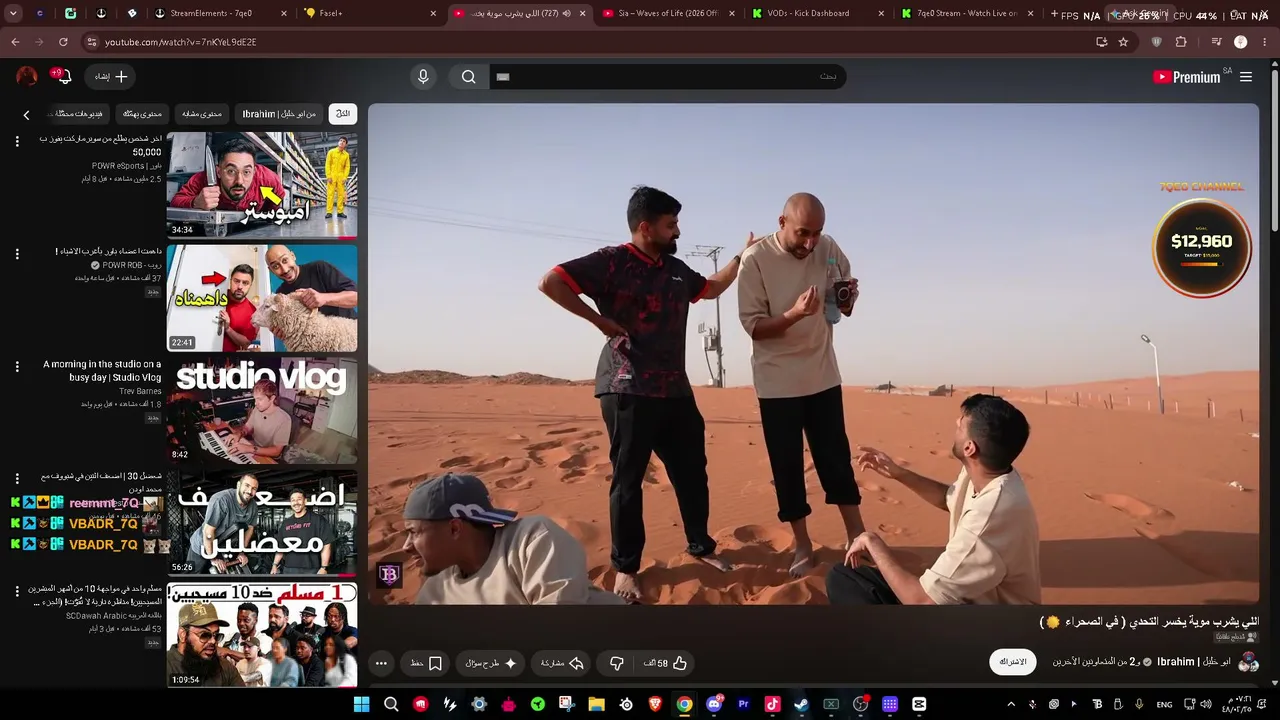Open Chrome profile avatar in toolbar
This screenshot has width=1280, height=720.
pyautogui.click(x=1241, y=42)
